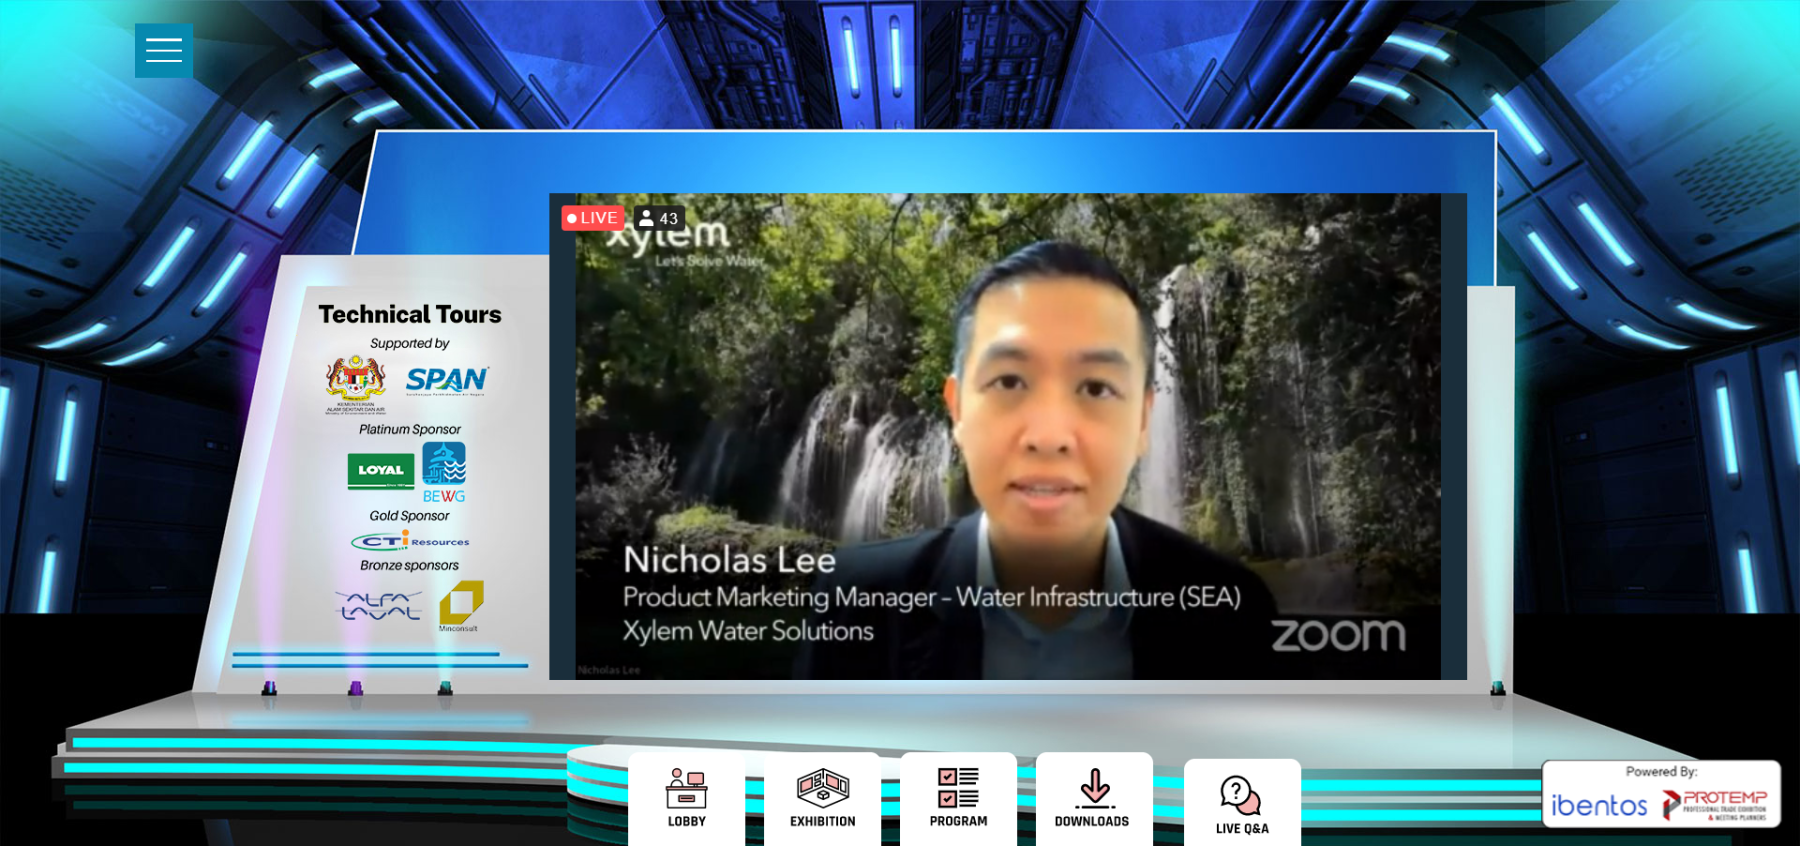Click the 'Xylem Water Solutions' caption
The width and height of the screenshot is (1800, 846).
[748, 631]
